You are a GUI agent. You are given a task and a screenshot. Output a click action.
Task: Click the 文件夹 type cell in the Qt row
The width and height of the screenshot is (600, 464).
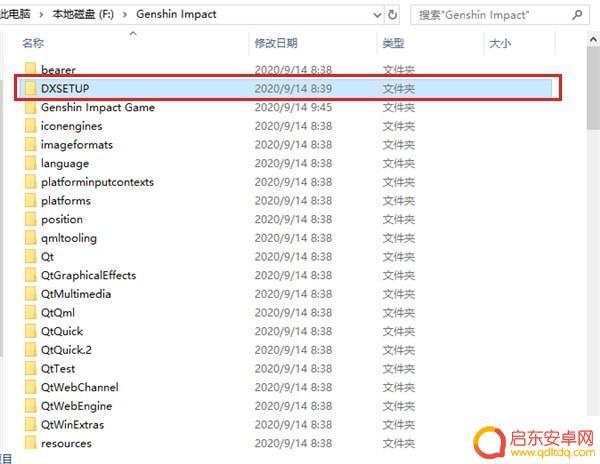399,257
